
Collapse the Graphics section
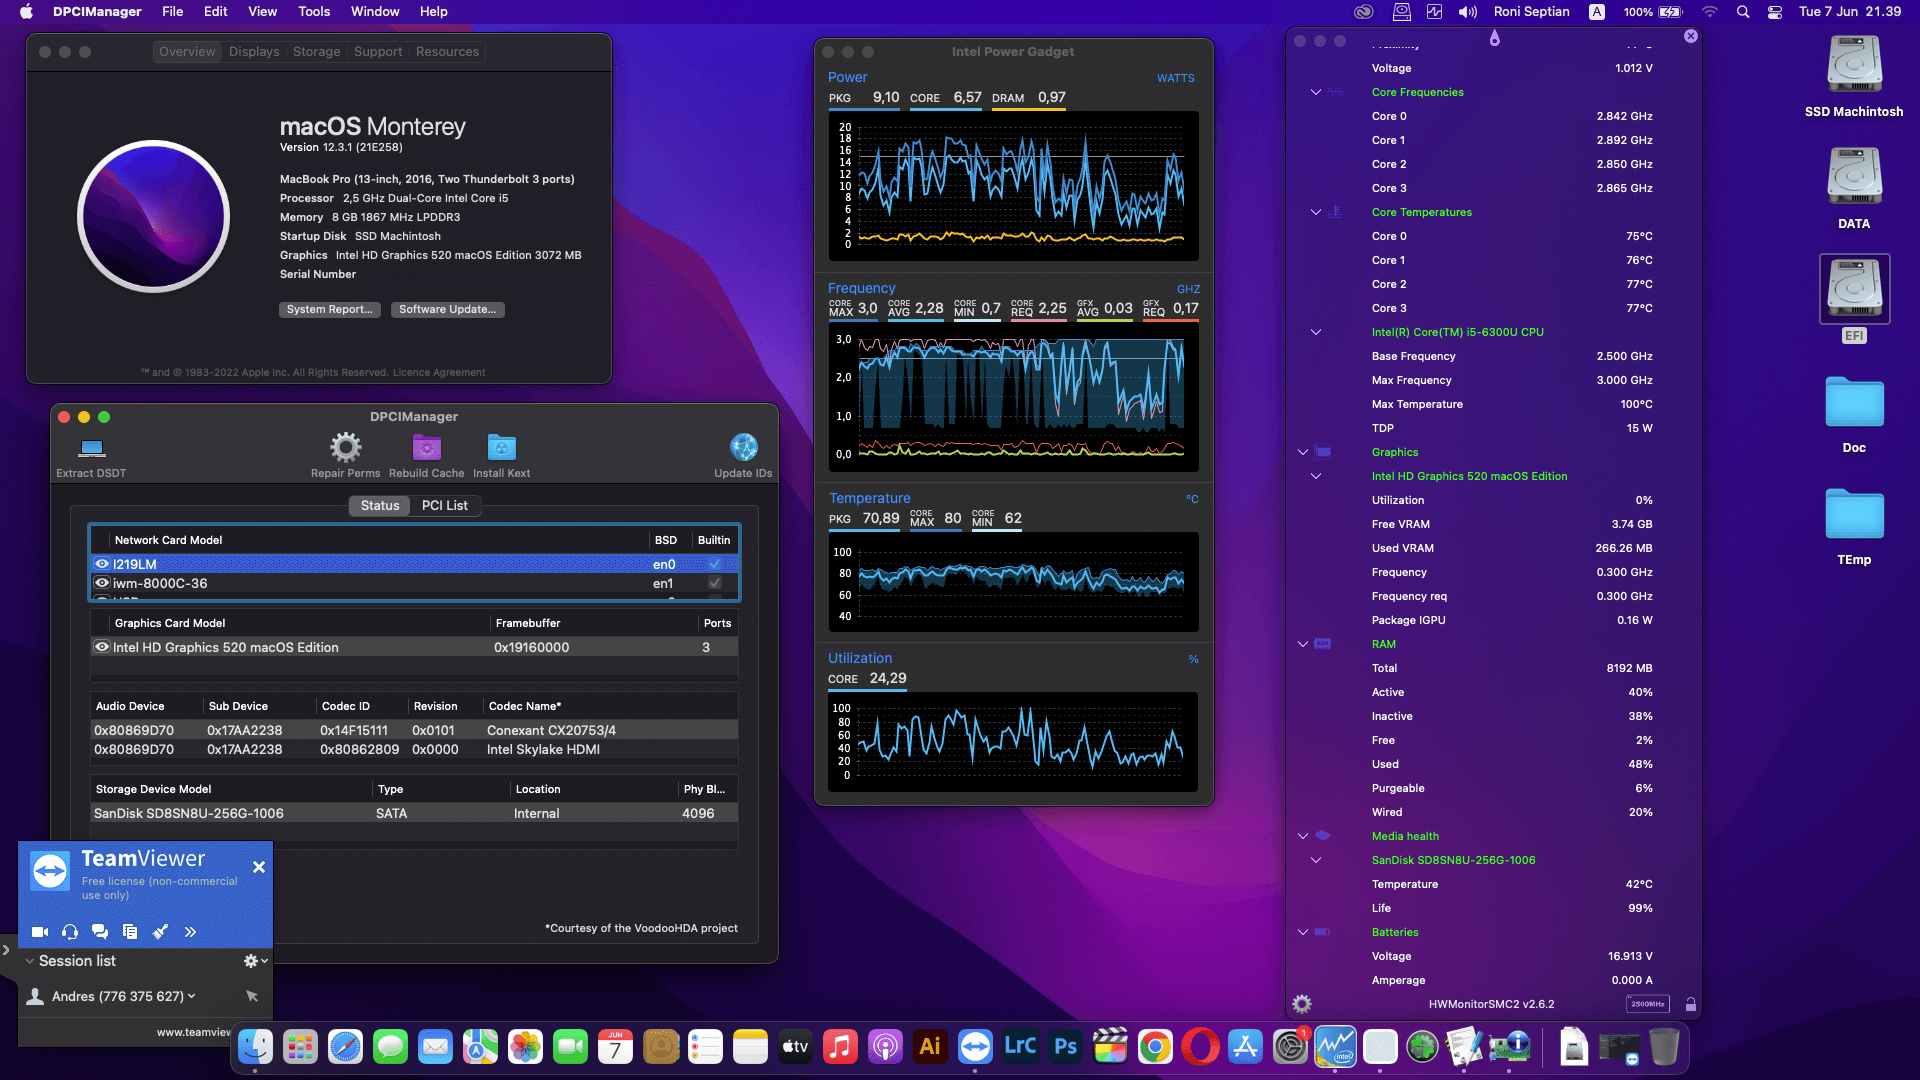[x=1303, y=452]
